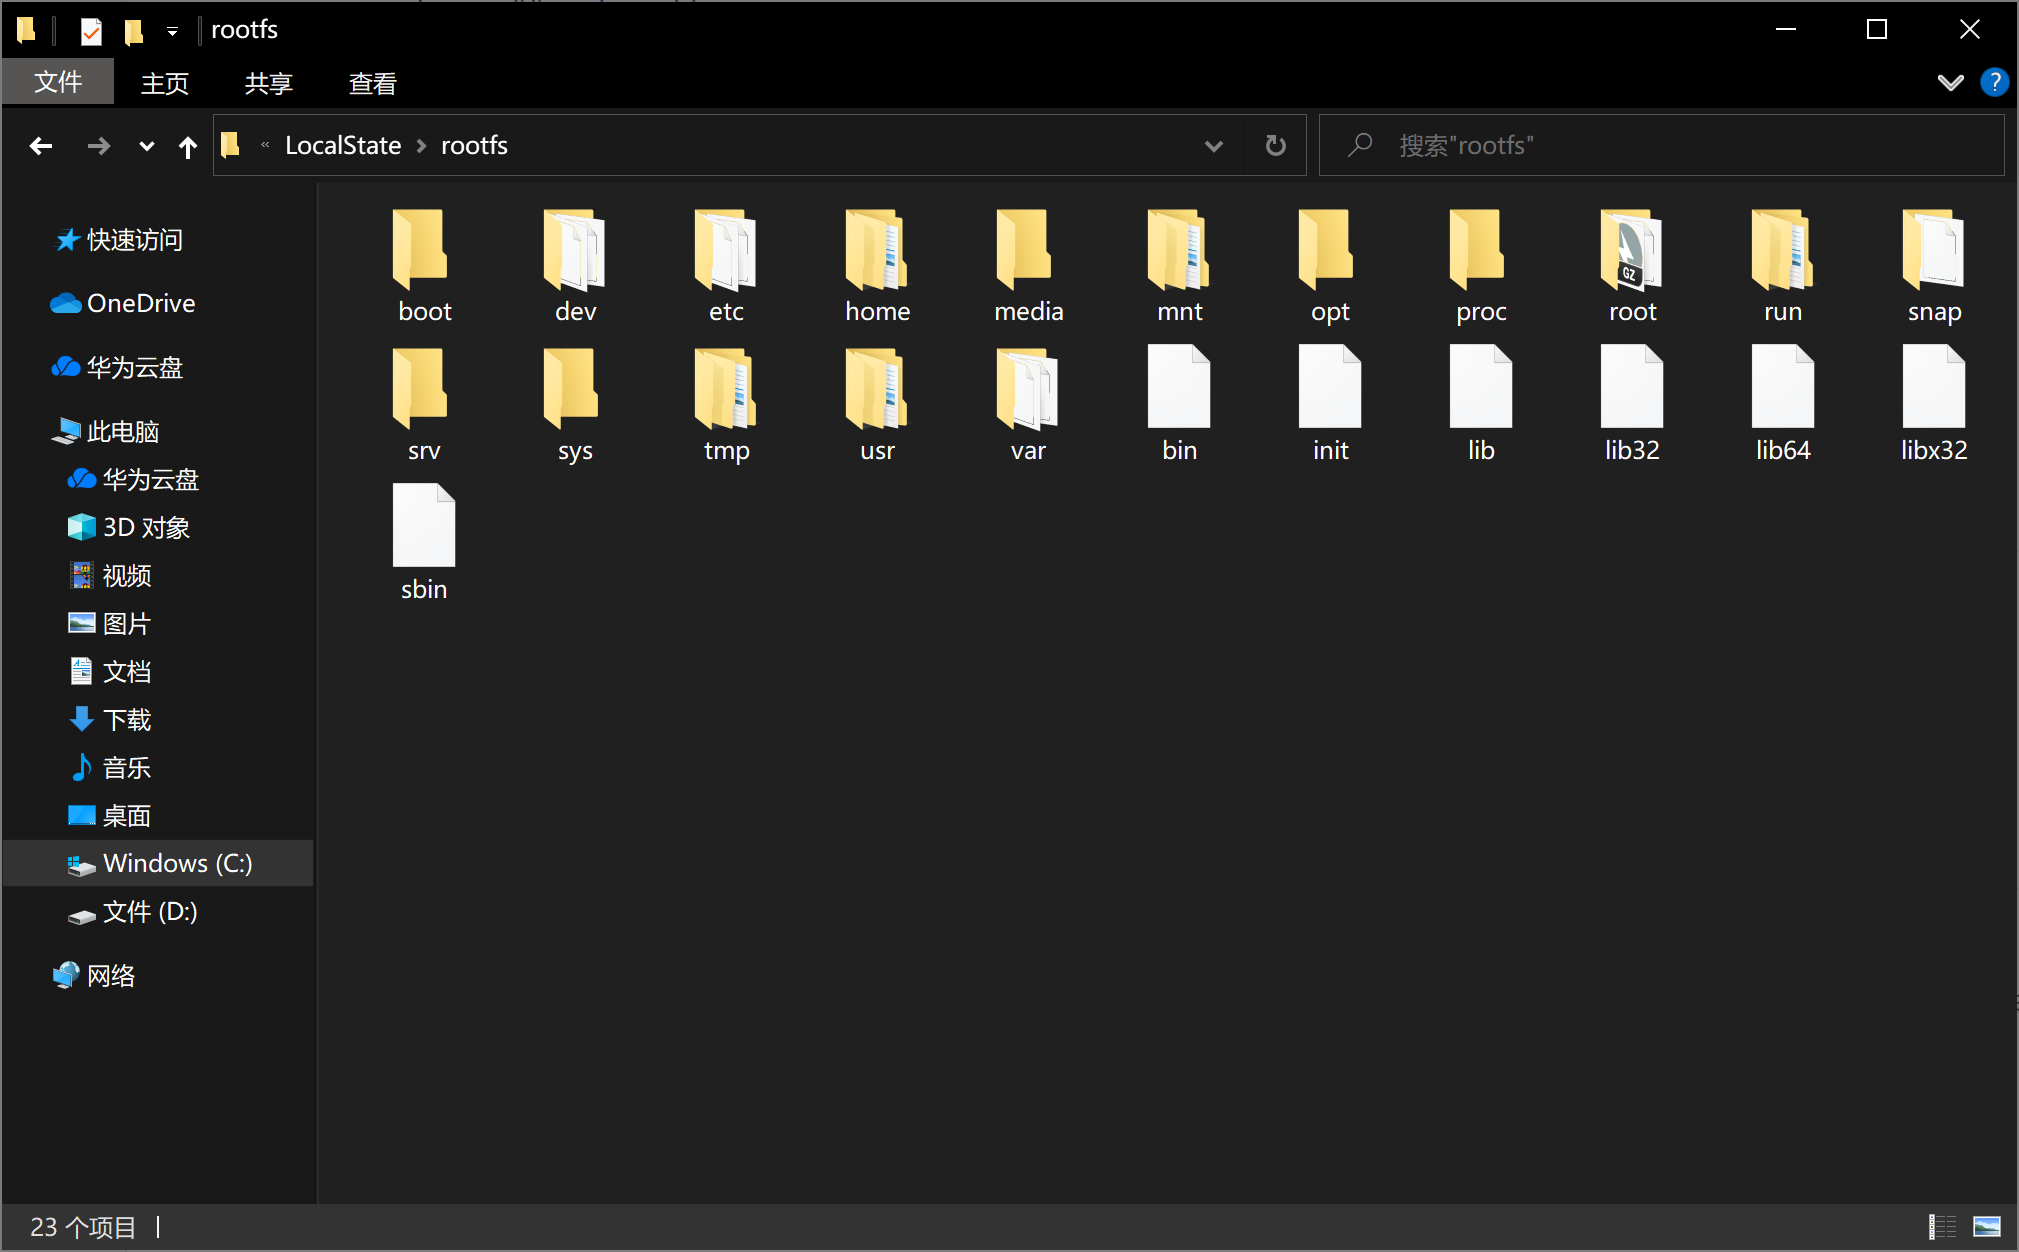The height and width of the screenshot is (1252, 2019).
Task: Click LocalState in the address breadcrumb
Action: (343, 146)
